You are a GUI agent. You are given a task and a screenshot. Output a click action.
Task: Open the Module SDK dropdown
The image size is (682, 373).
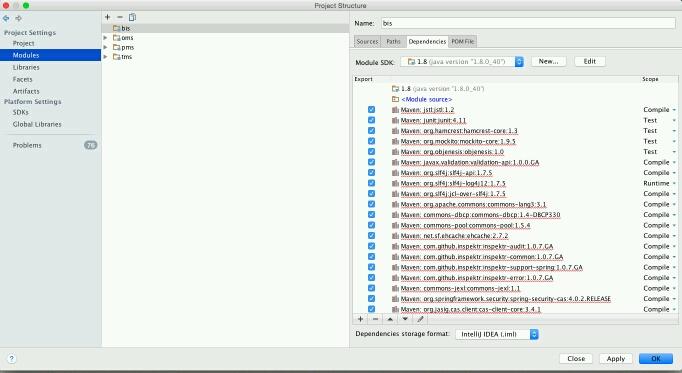pos(462,62)
